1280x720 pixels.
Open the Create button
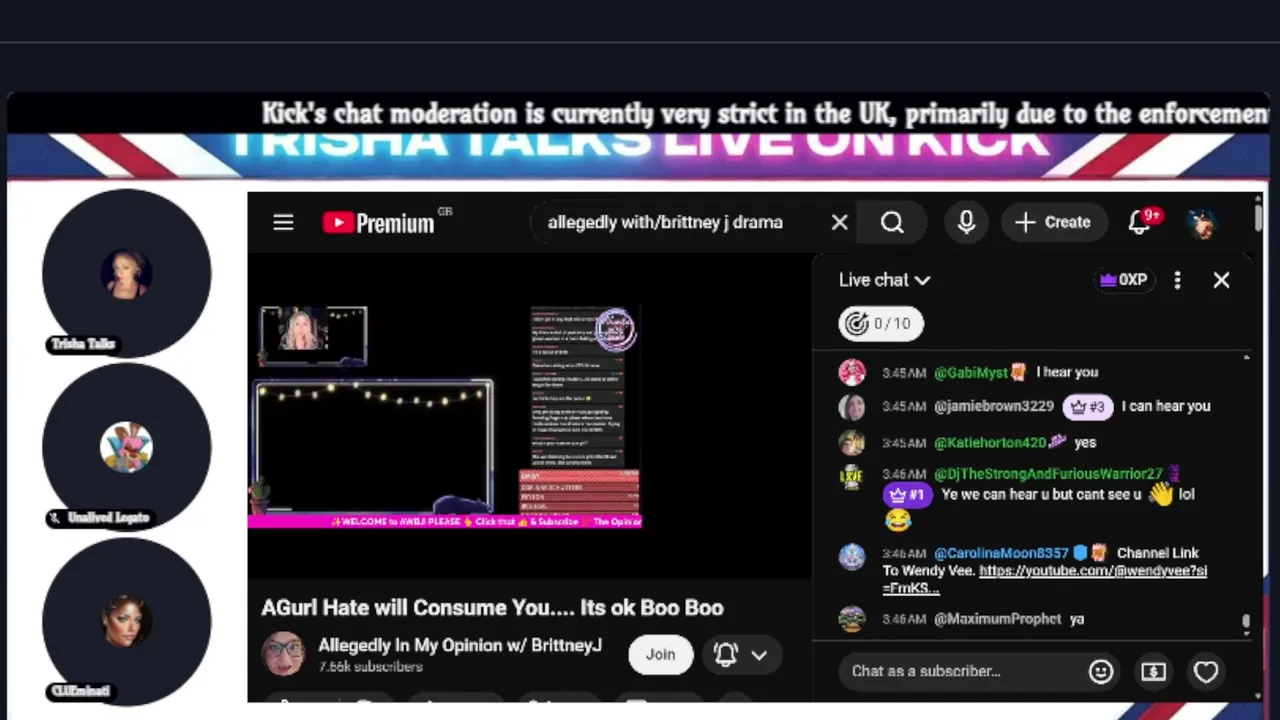[x=1053, y=222]
